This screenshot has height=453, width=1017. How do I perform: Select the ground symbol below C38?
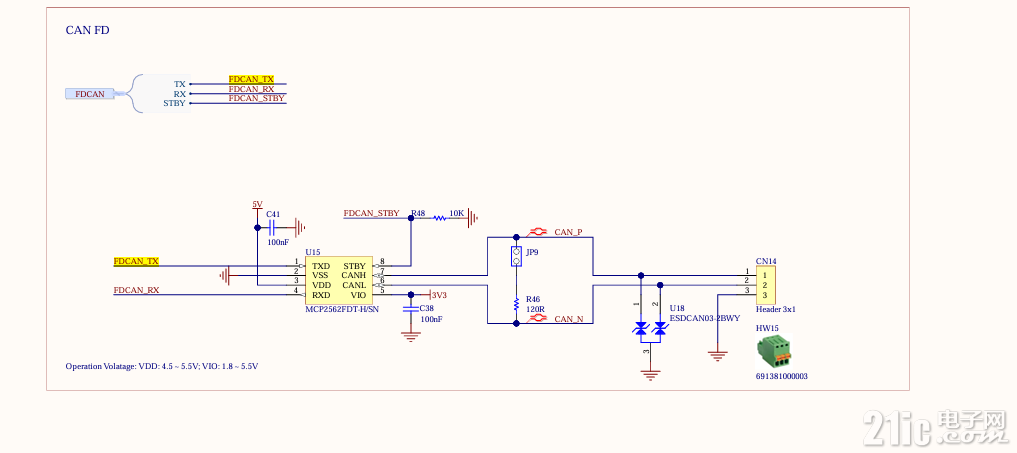point(409,336)
